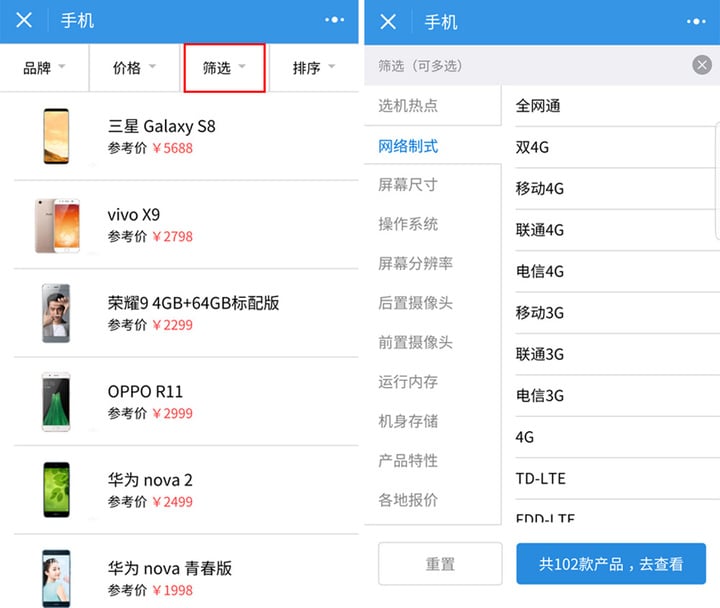The width and height of the screenshot is (720, 608).
Task: Toggle the 电信3G network option
Action: click(617, 395)
